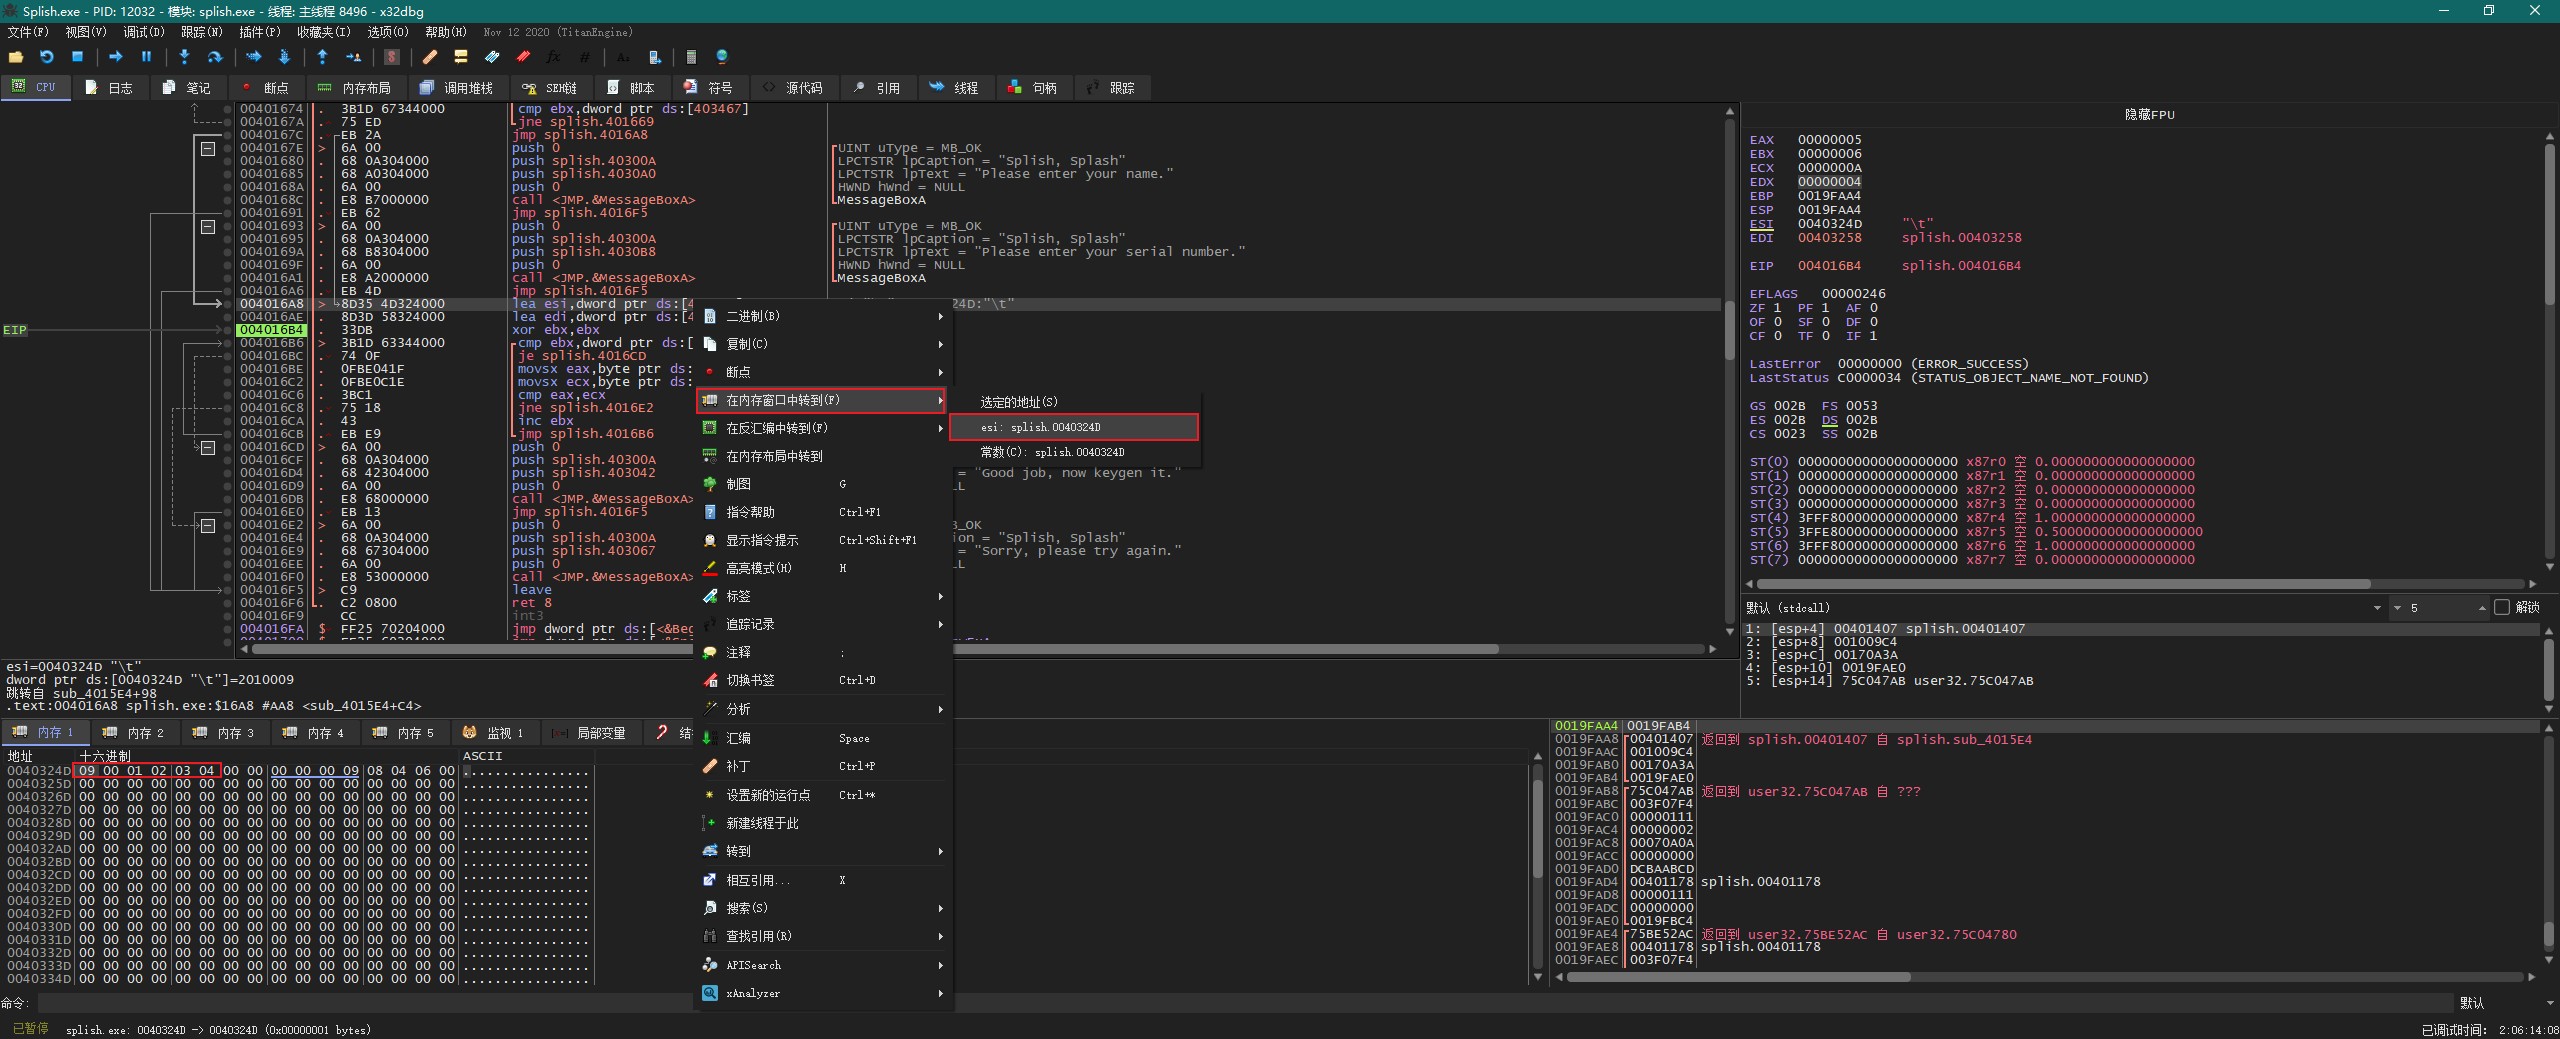The image size is (2560, 1039).
Task: Click the blue stop debugging icon
Action: pyautogui.click(x=77, y=57)
